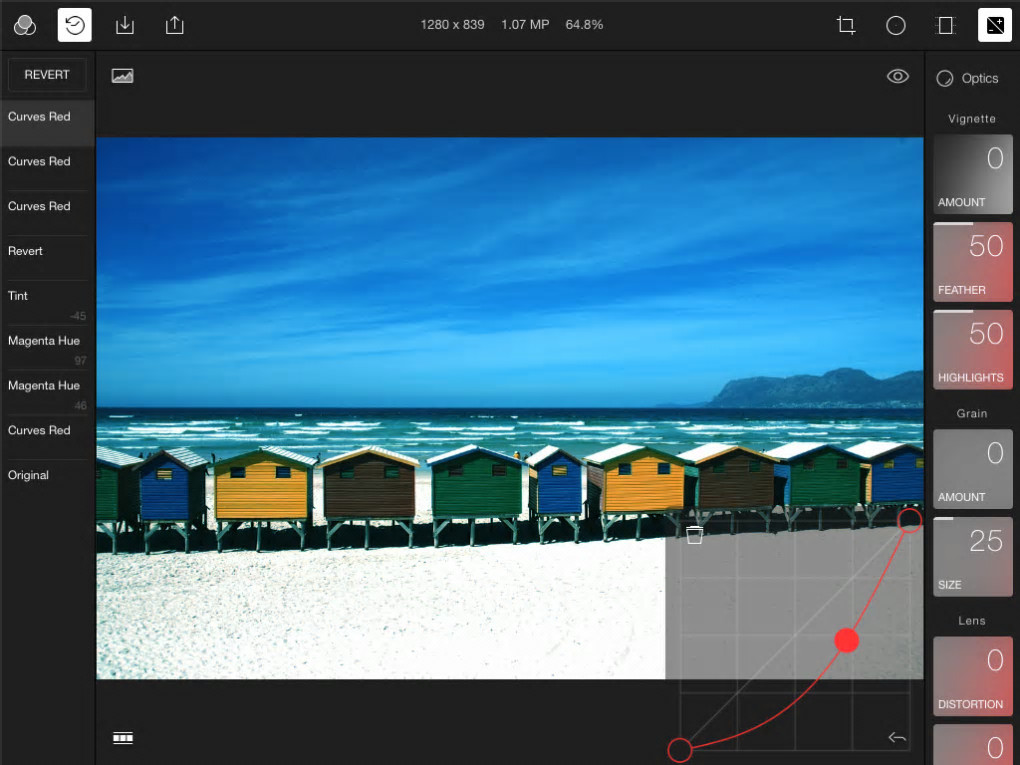The width and height of the screenshot is (1020, 765).
Task: Toggle the eye icon to preview original
Action: click(x=897, y=76)
